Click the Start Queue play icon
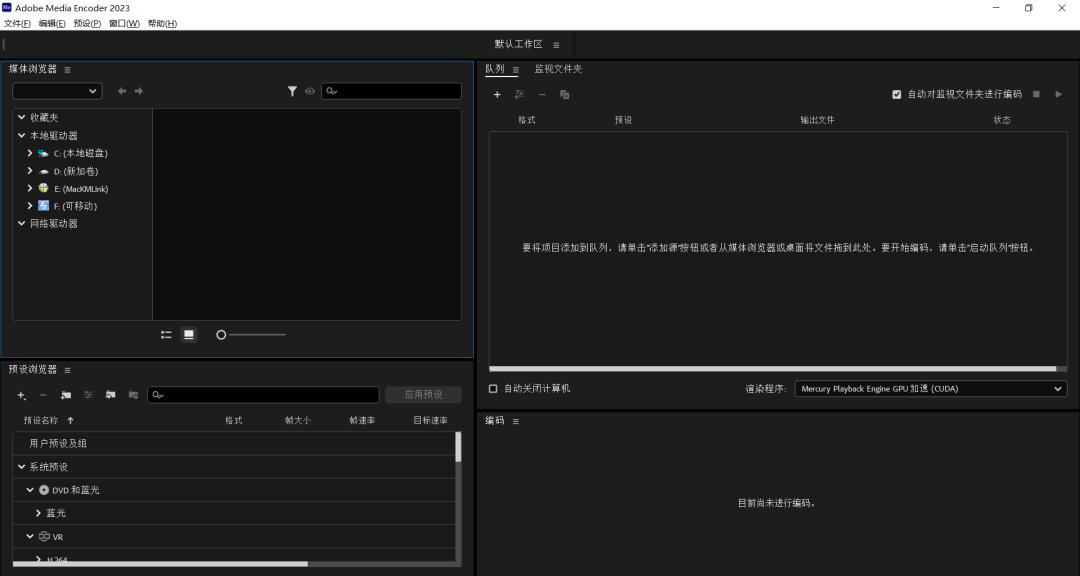The image size is (1080, 576). click(1059, 94)
